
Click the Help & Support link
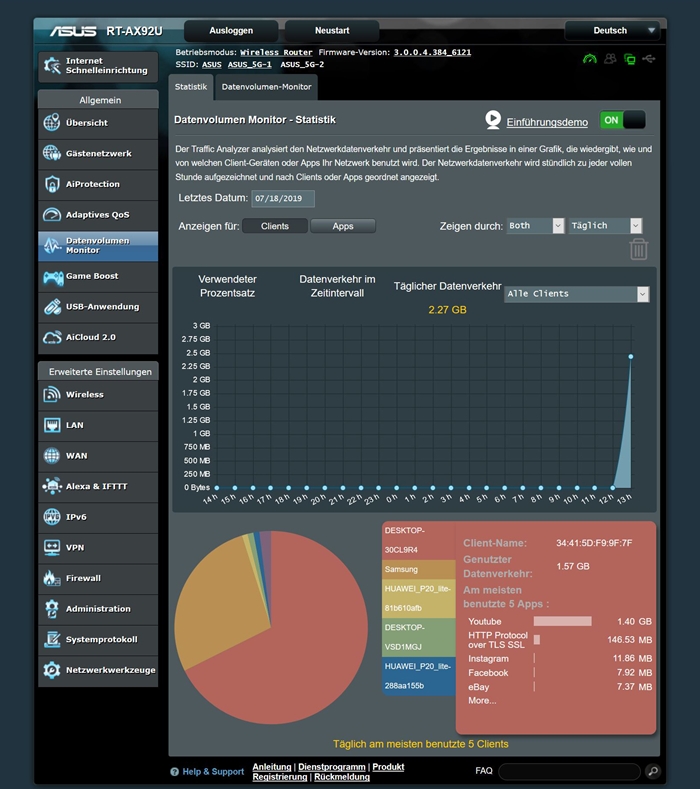(x=213, y=771)
